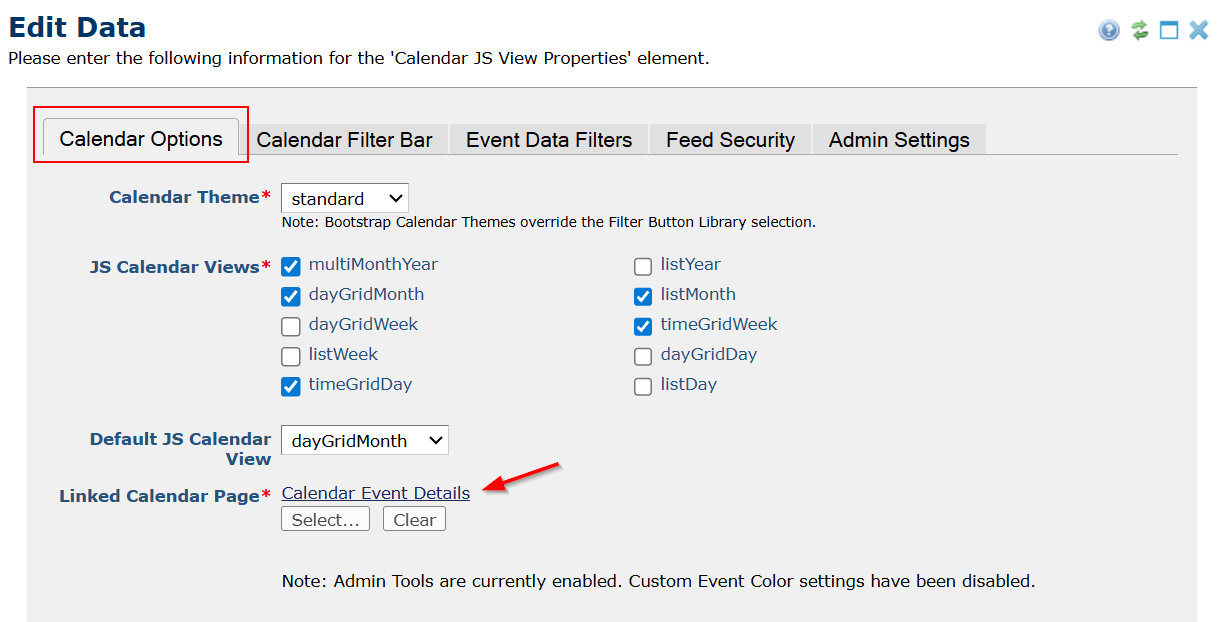Check the listYear view option
This screenshot has width=1231, height=622.
point(643,266)
